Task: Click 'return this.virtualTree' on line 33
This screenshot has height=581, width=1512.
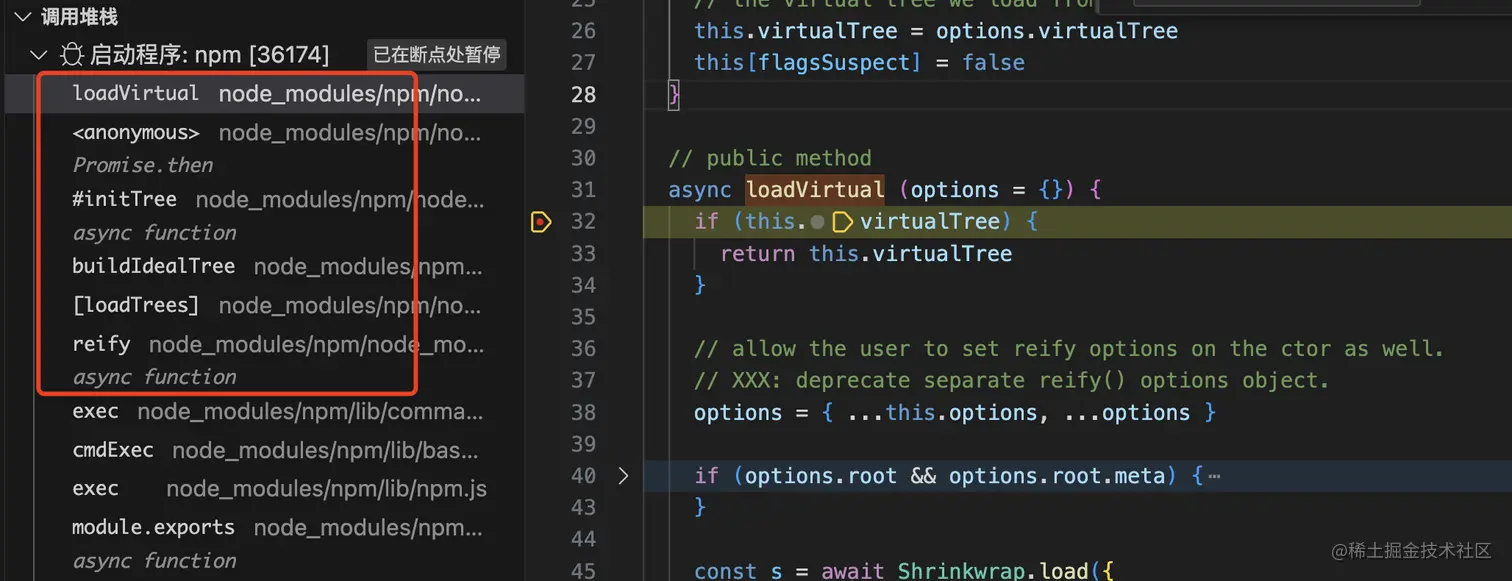Action: click(866, 254)
